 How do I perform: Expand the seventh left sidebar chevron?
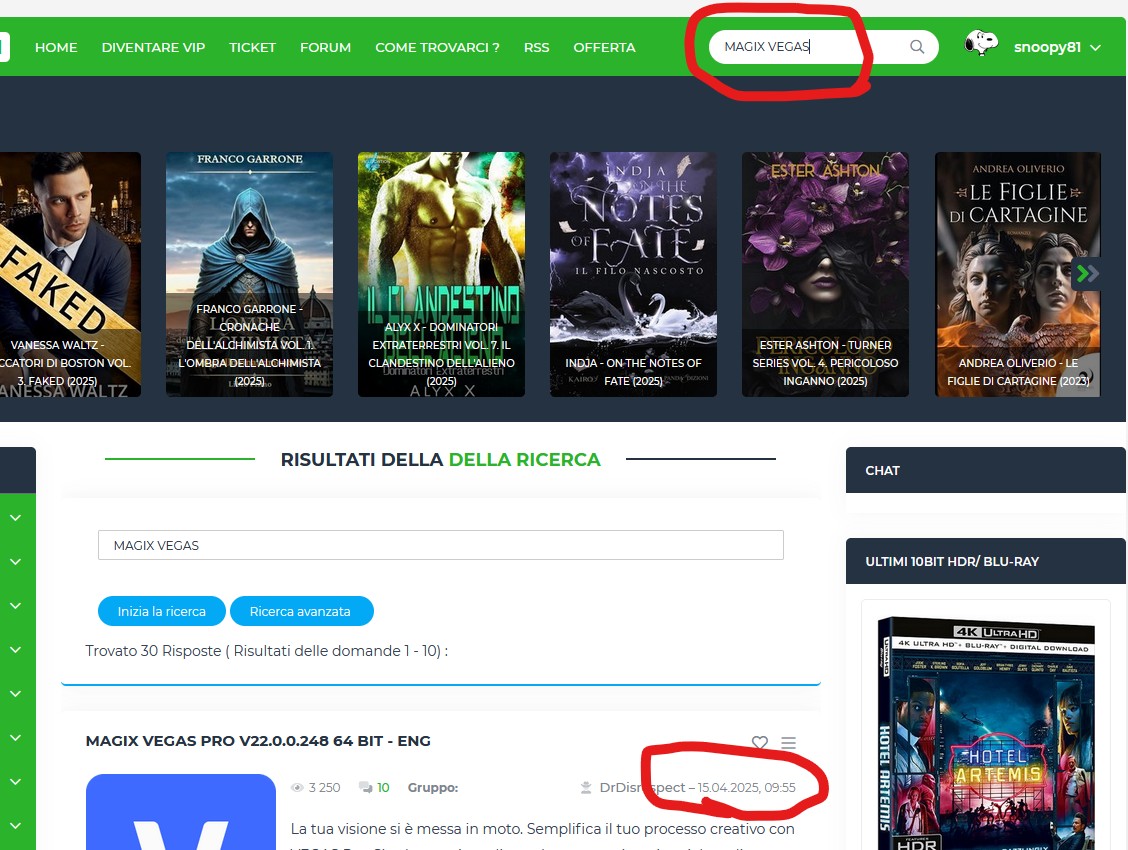tap(15, 782)
